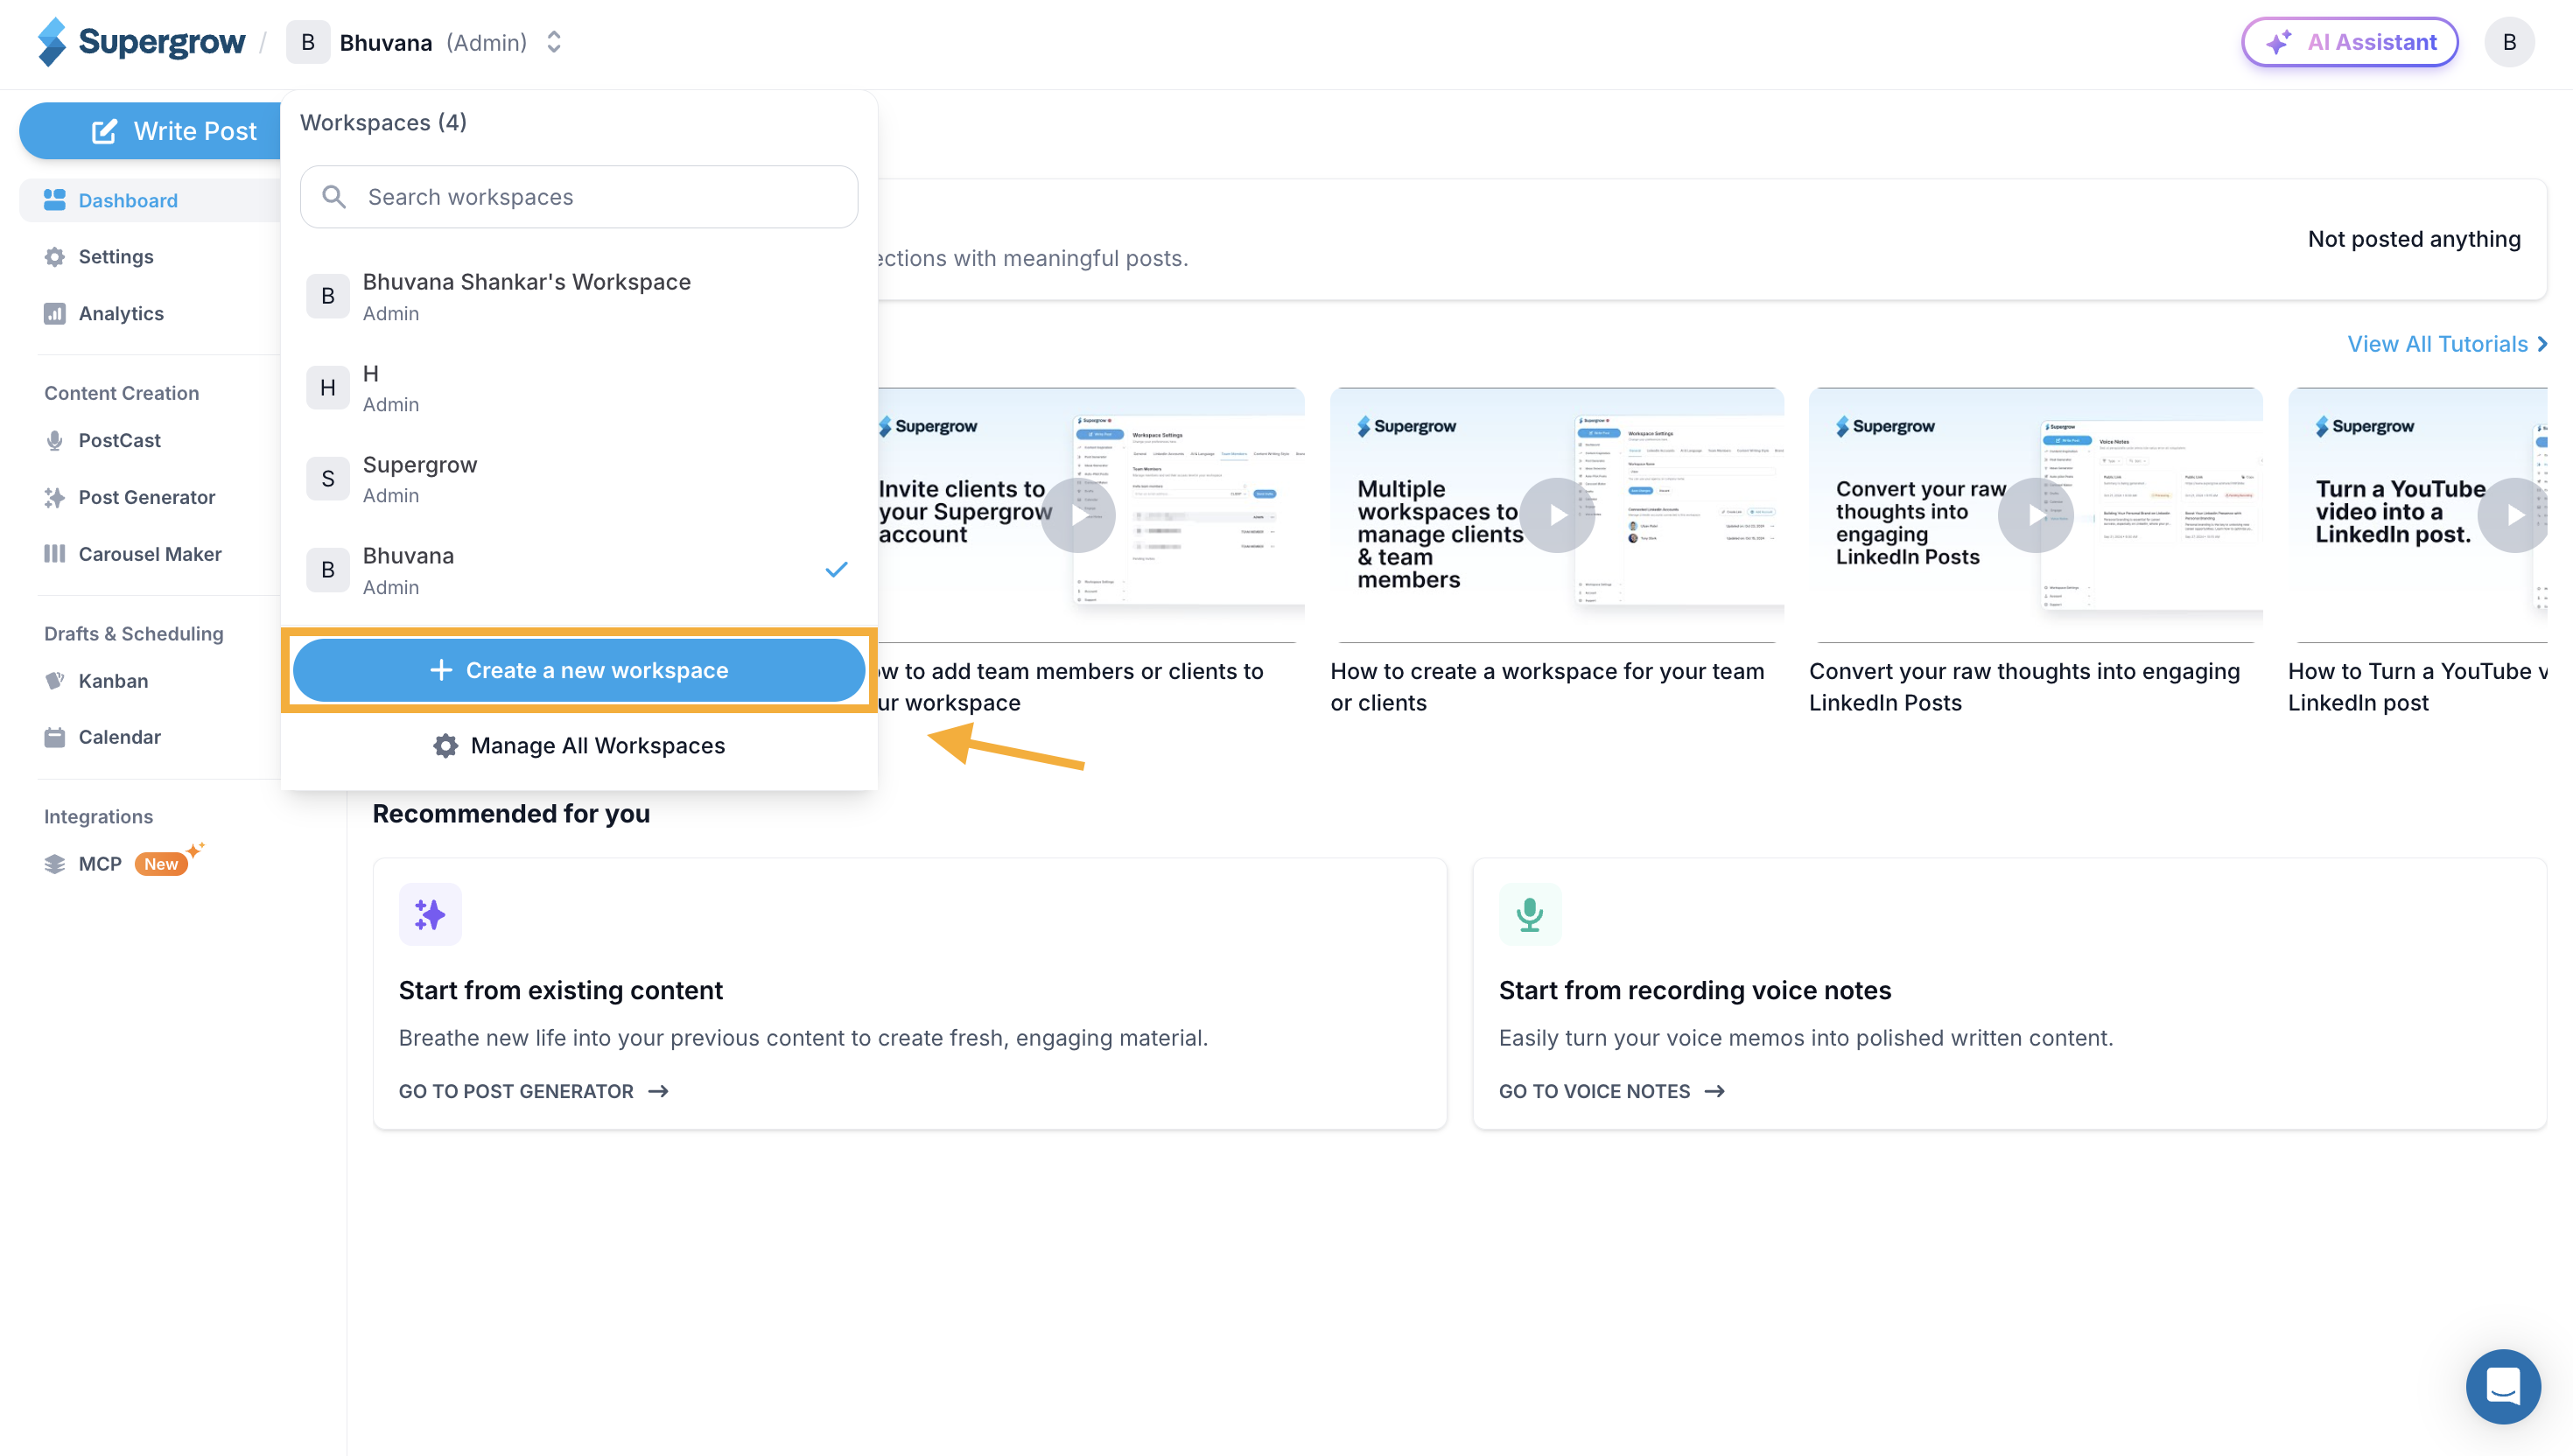Click Create a new workspace
Viewport: 2573px width, 1456px height.
coord(579,670)
